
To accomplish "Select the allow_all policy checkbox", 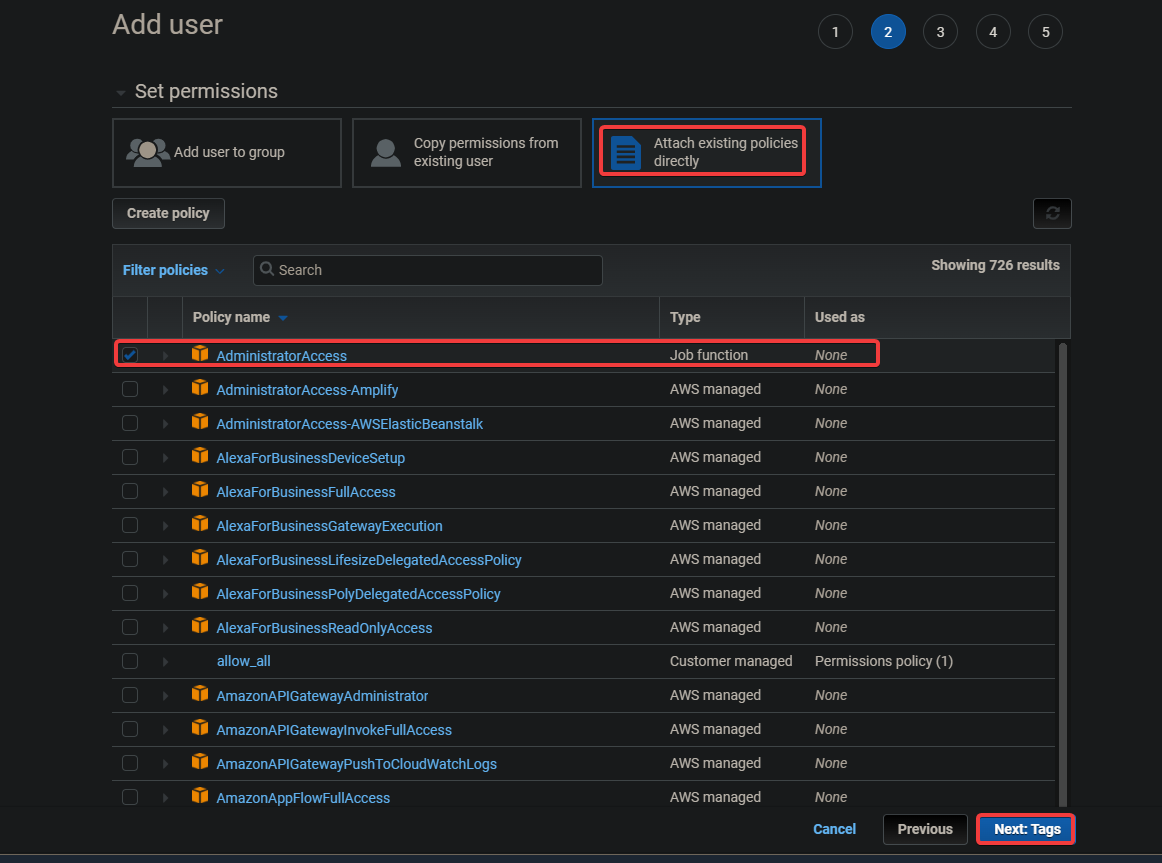I will [x=130, y=661].
